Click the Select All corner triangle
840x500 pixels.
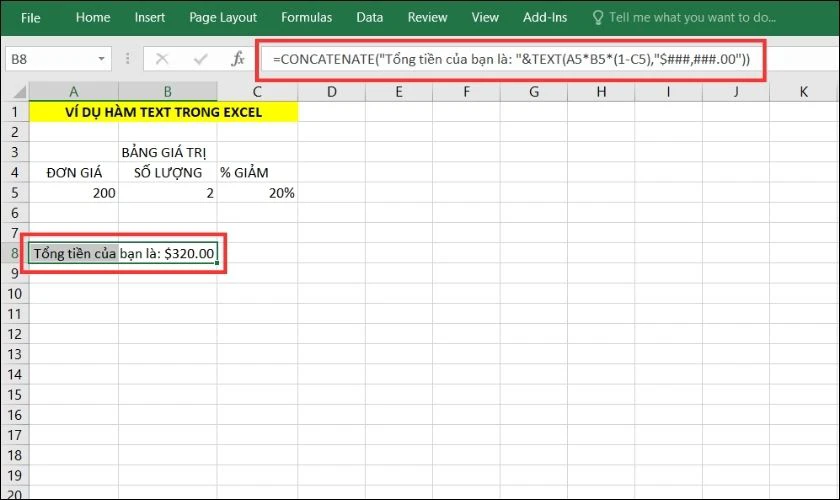pos(19,92)
